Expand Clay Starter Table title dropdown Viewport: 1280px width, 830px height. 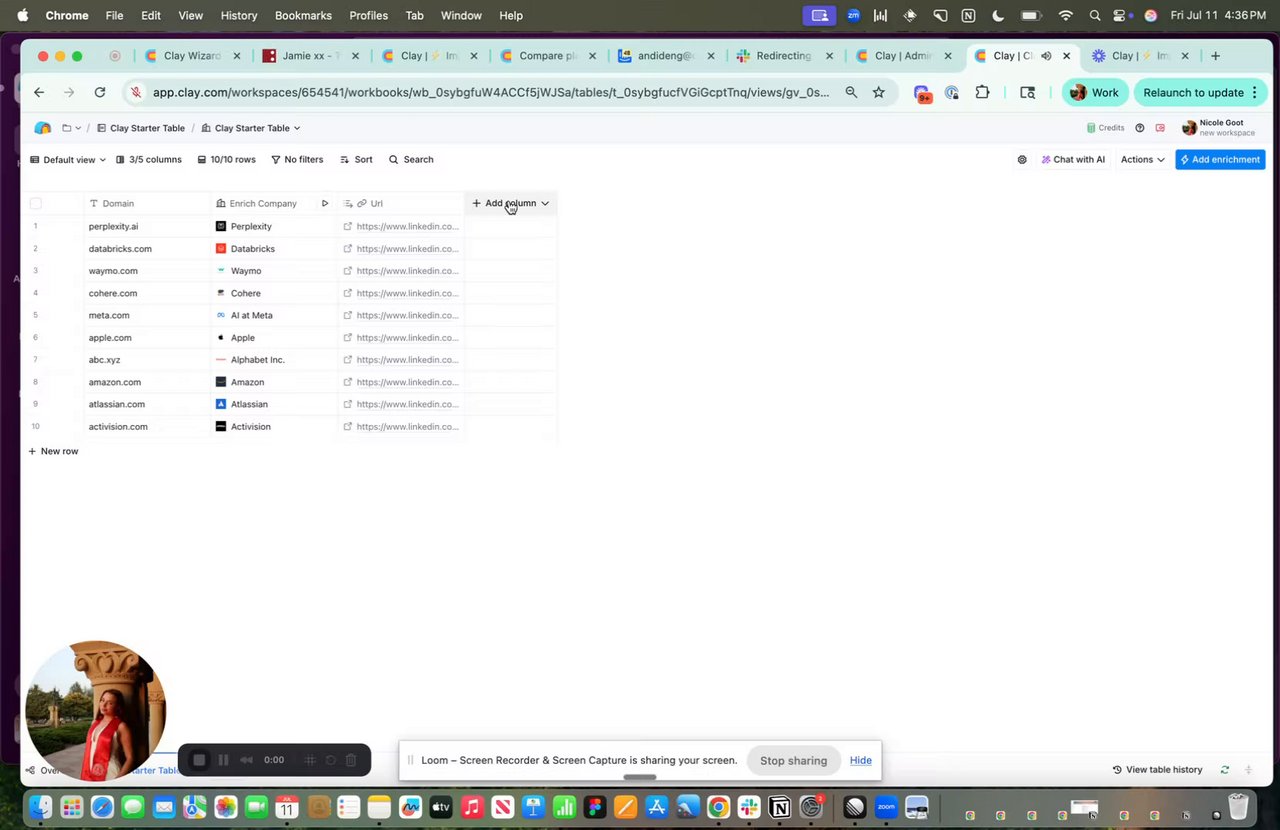point(251,128)
